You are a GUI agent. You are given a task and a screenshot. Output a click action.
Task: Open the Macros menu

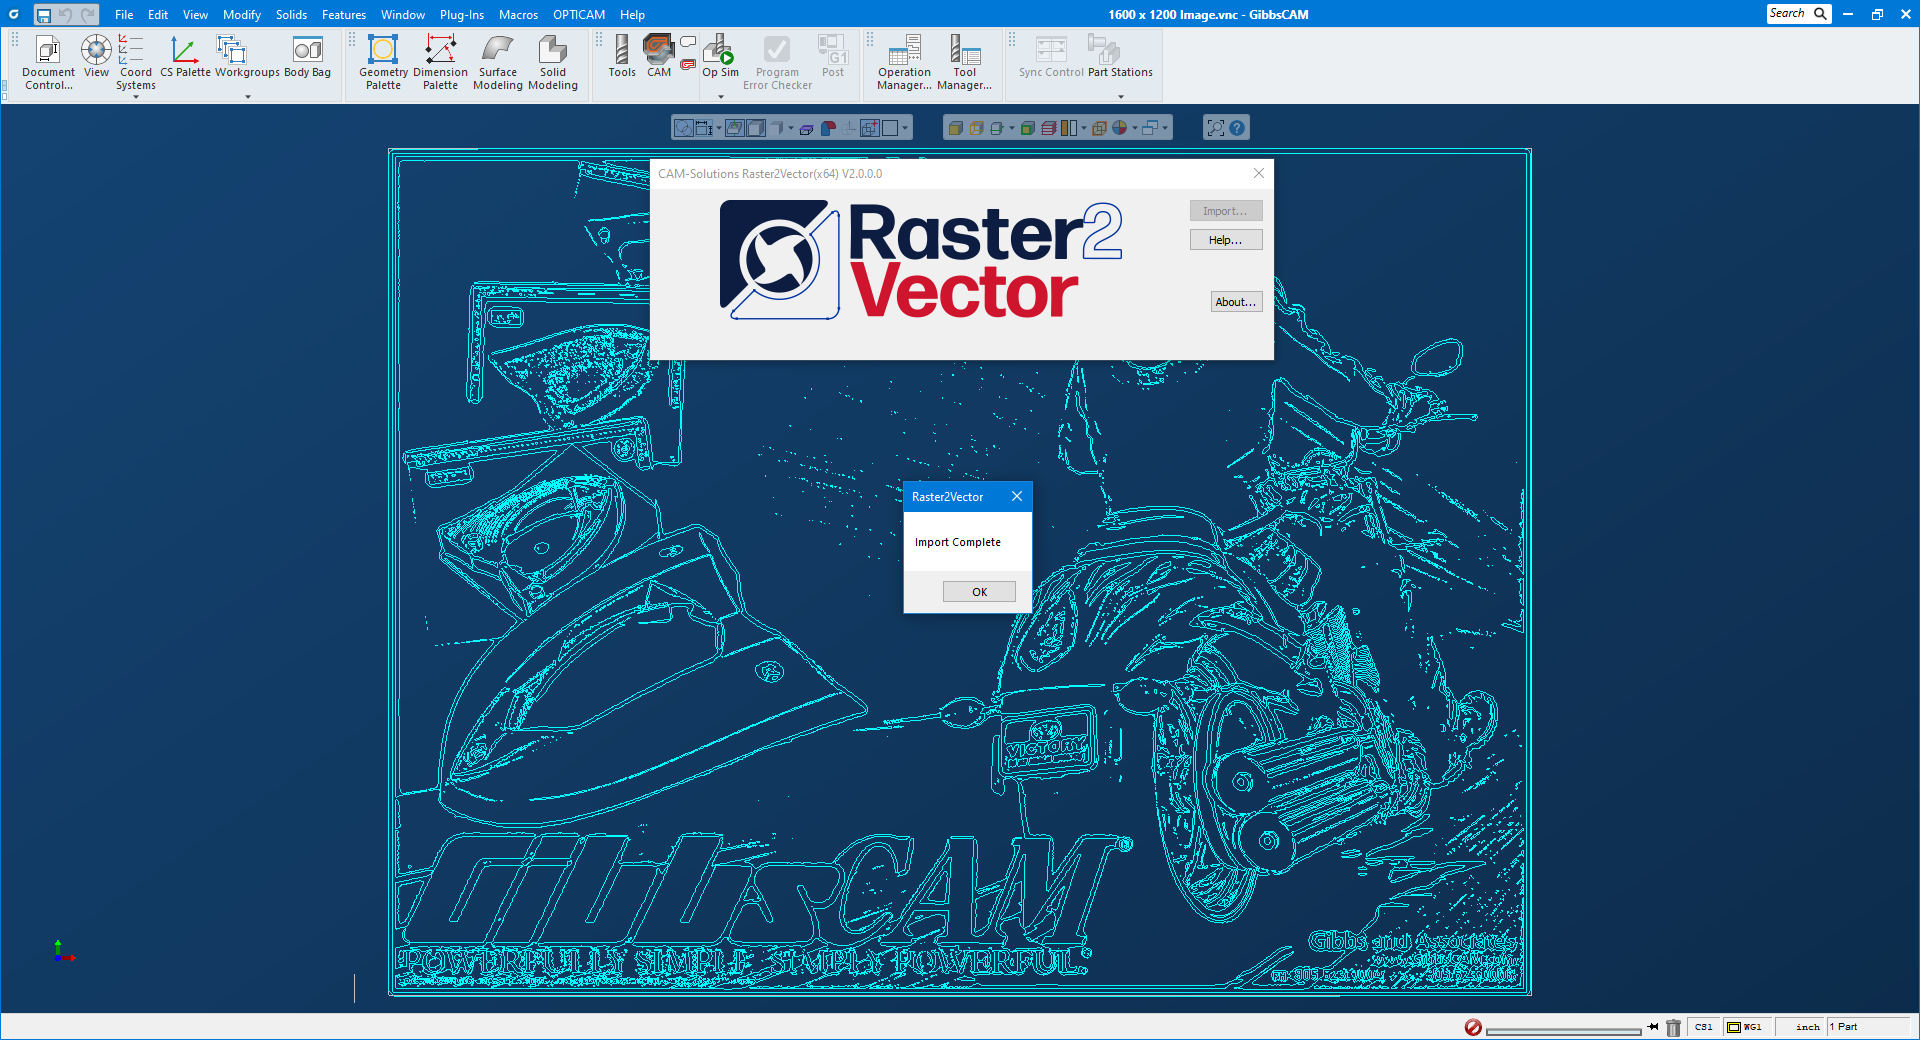518,15
